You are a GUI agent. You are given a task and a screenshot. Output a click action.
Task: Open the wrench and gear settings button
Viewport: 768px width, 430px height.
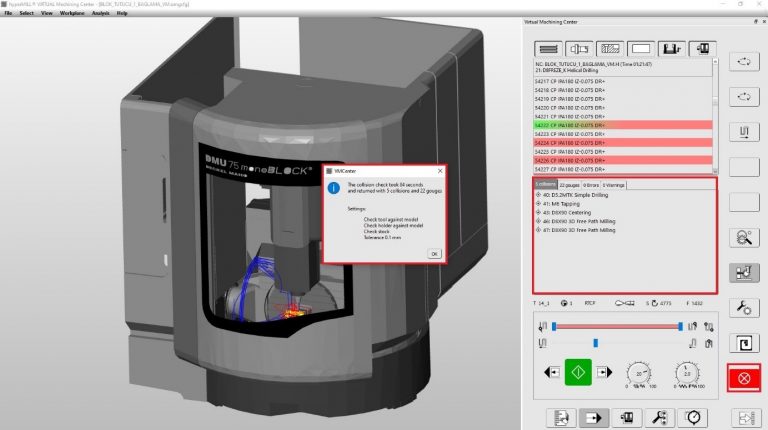[743, 307]
